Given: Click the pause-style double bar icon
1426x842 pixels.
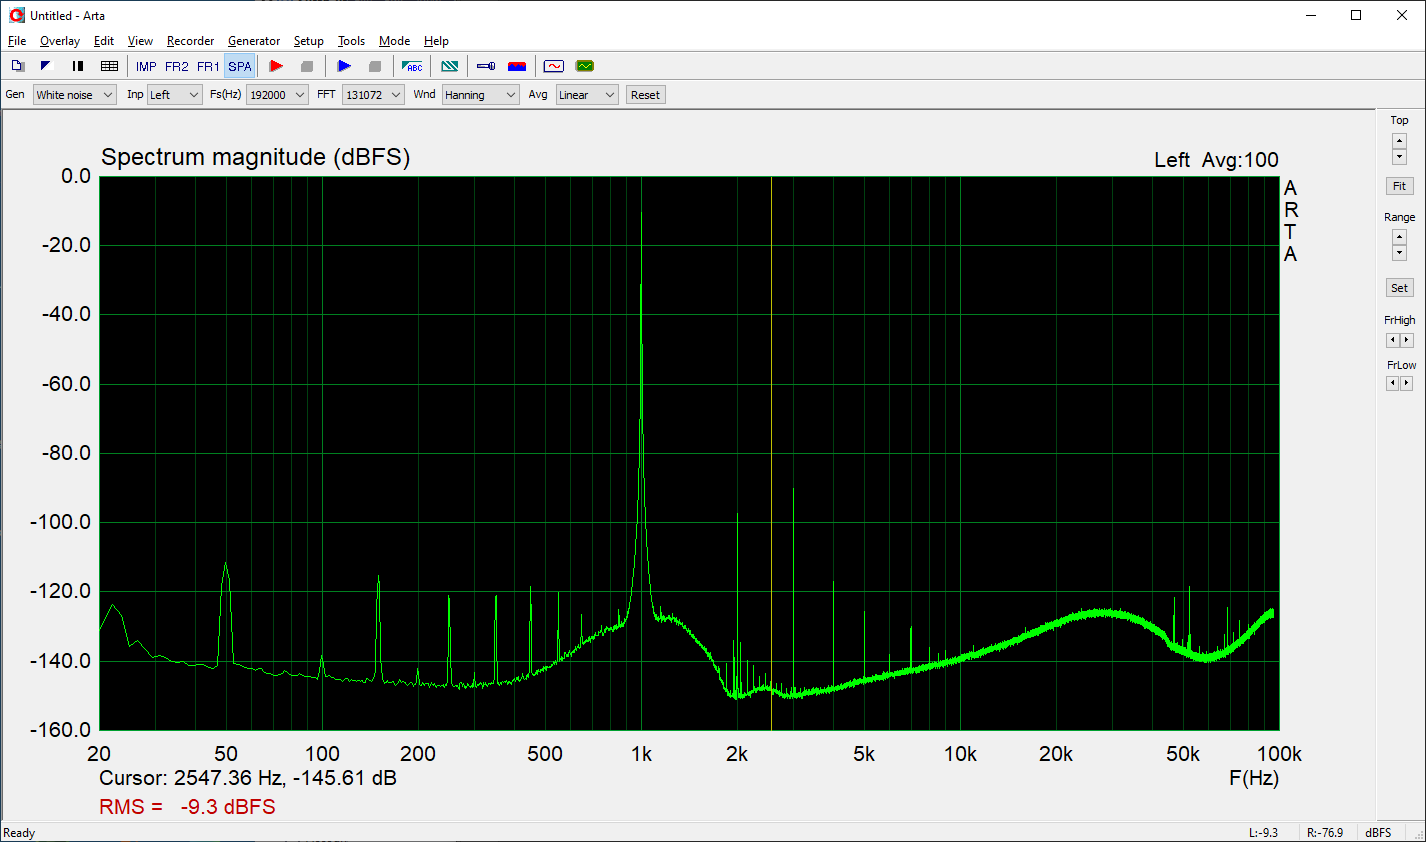Looking at the screenshot, I should (78, 66).
